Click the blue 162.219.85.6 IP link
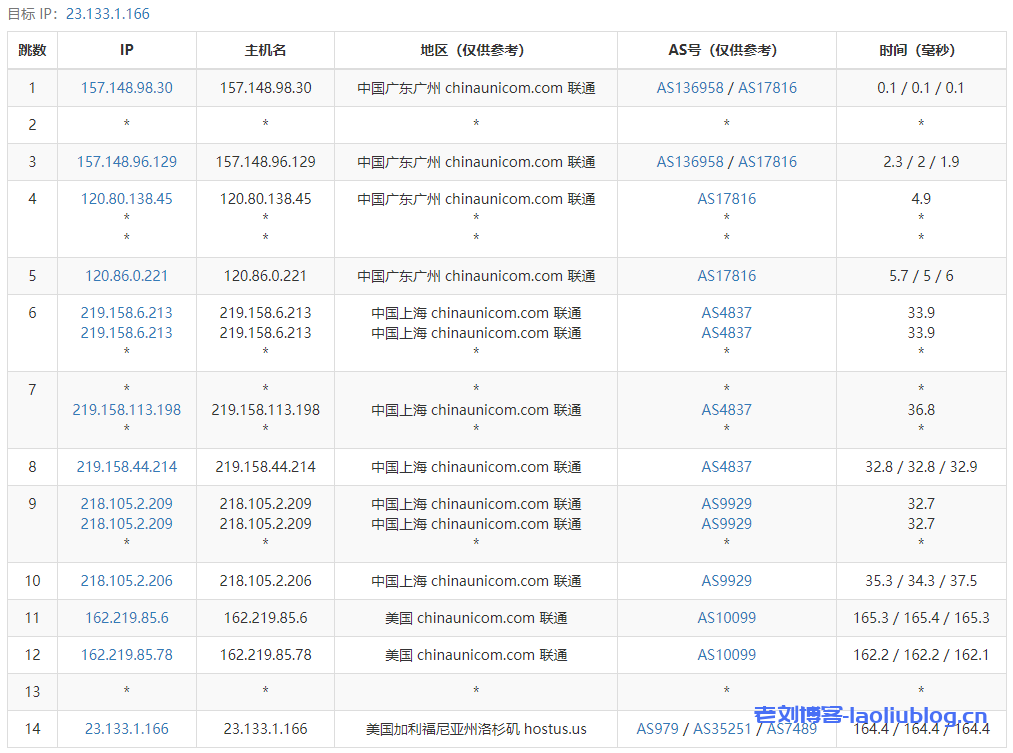The image size is (1013, 753). click(127, 618)
